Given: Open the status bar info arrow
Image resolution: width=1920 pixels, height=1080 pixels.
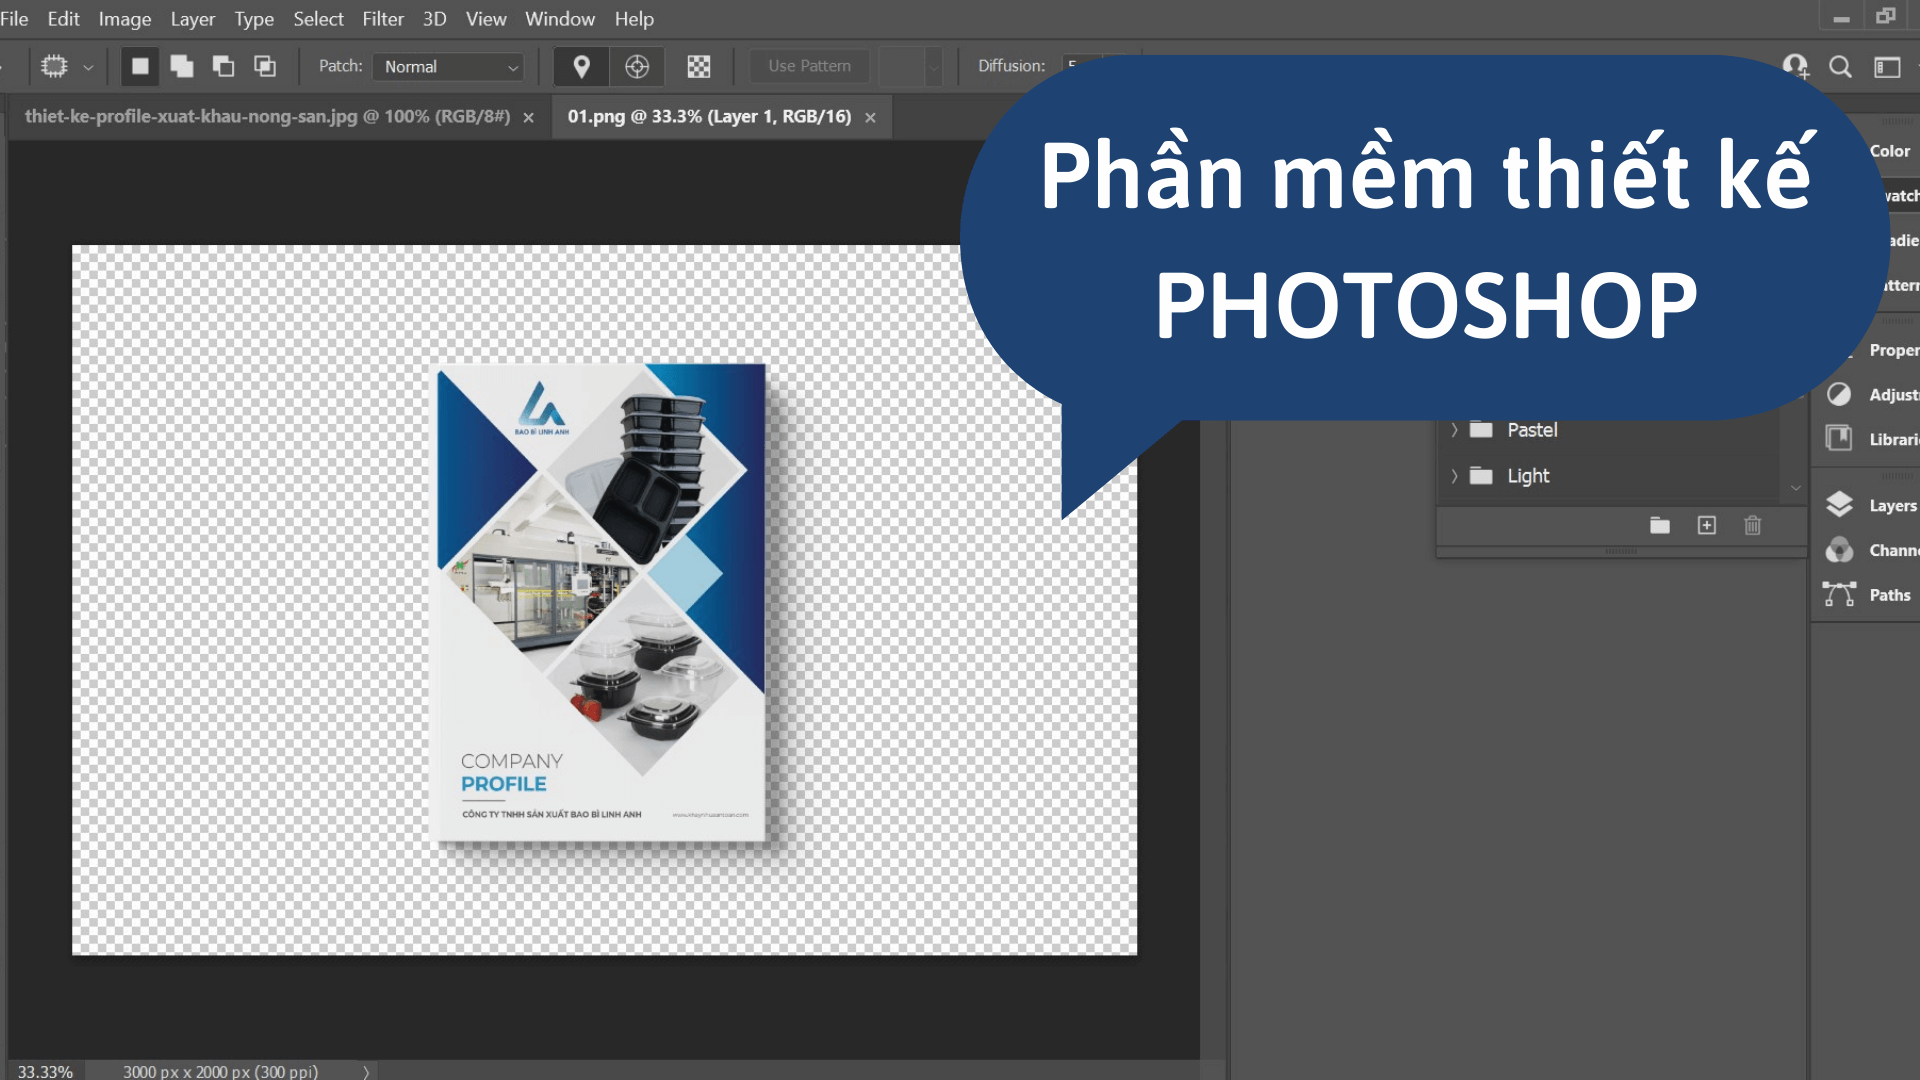Looking at the screenshot, I should coord(366,1072).
